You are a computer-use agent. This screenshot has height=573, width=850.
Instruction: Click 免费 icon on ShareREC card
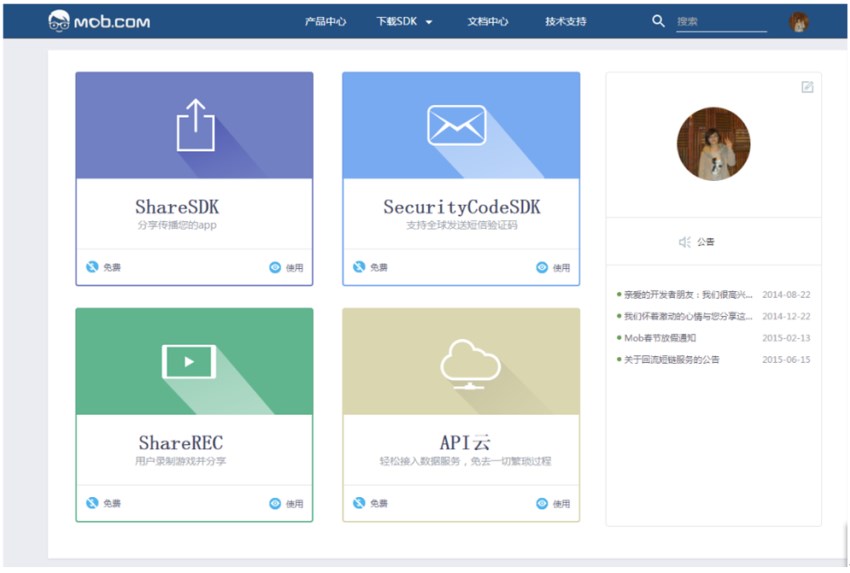click(x=92, y=503)
